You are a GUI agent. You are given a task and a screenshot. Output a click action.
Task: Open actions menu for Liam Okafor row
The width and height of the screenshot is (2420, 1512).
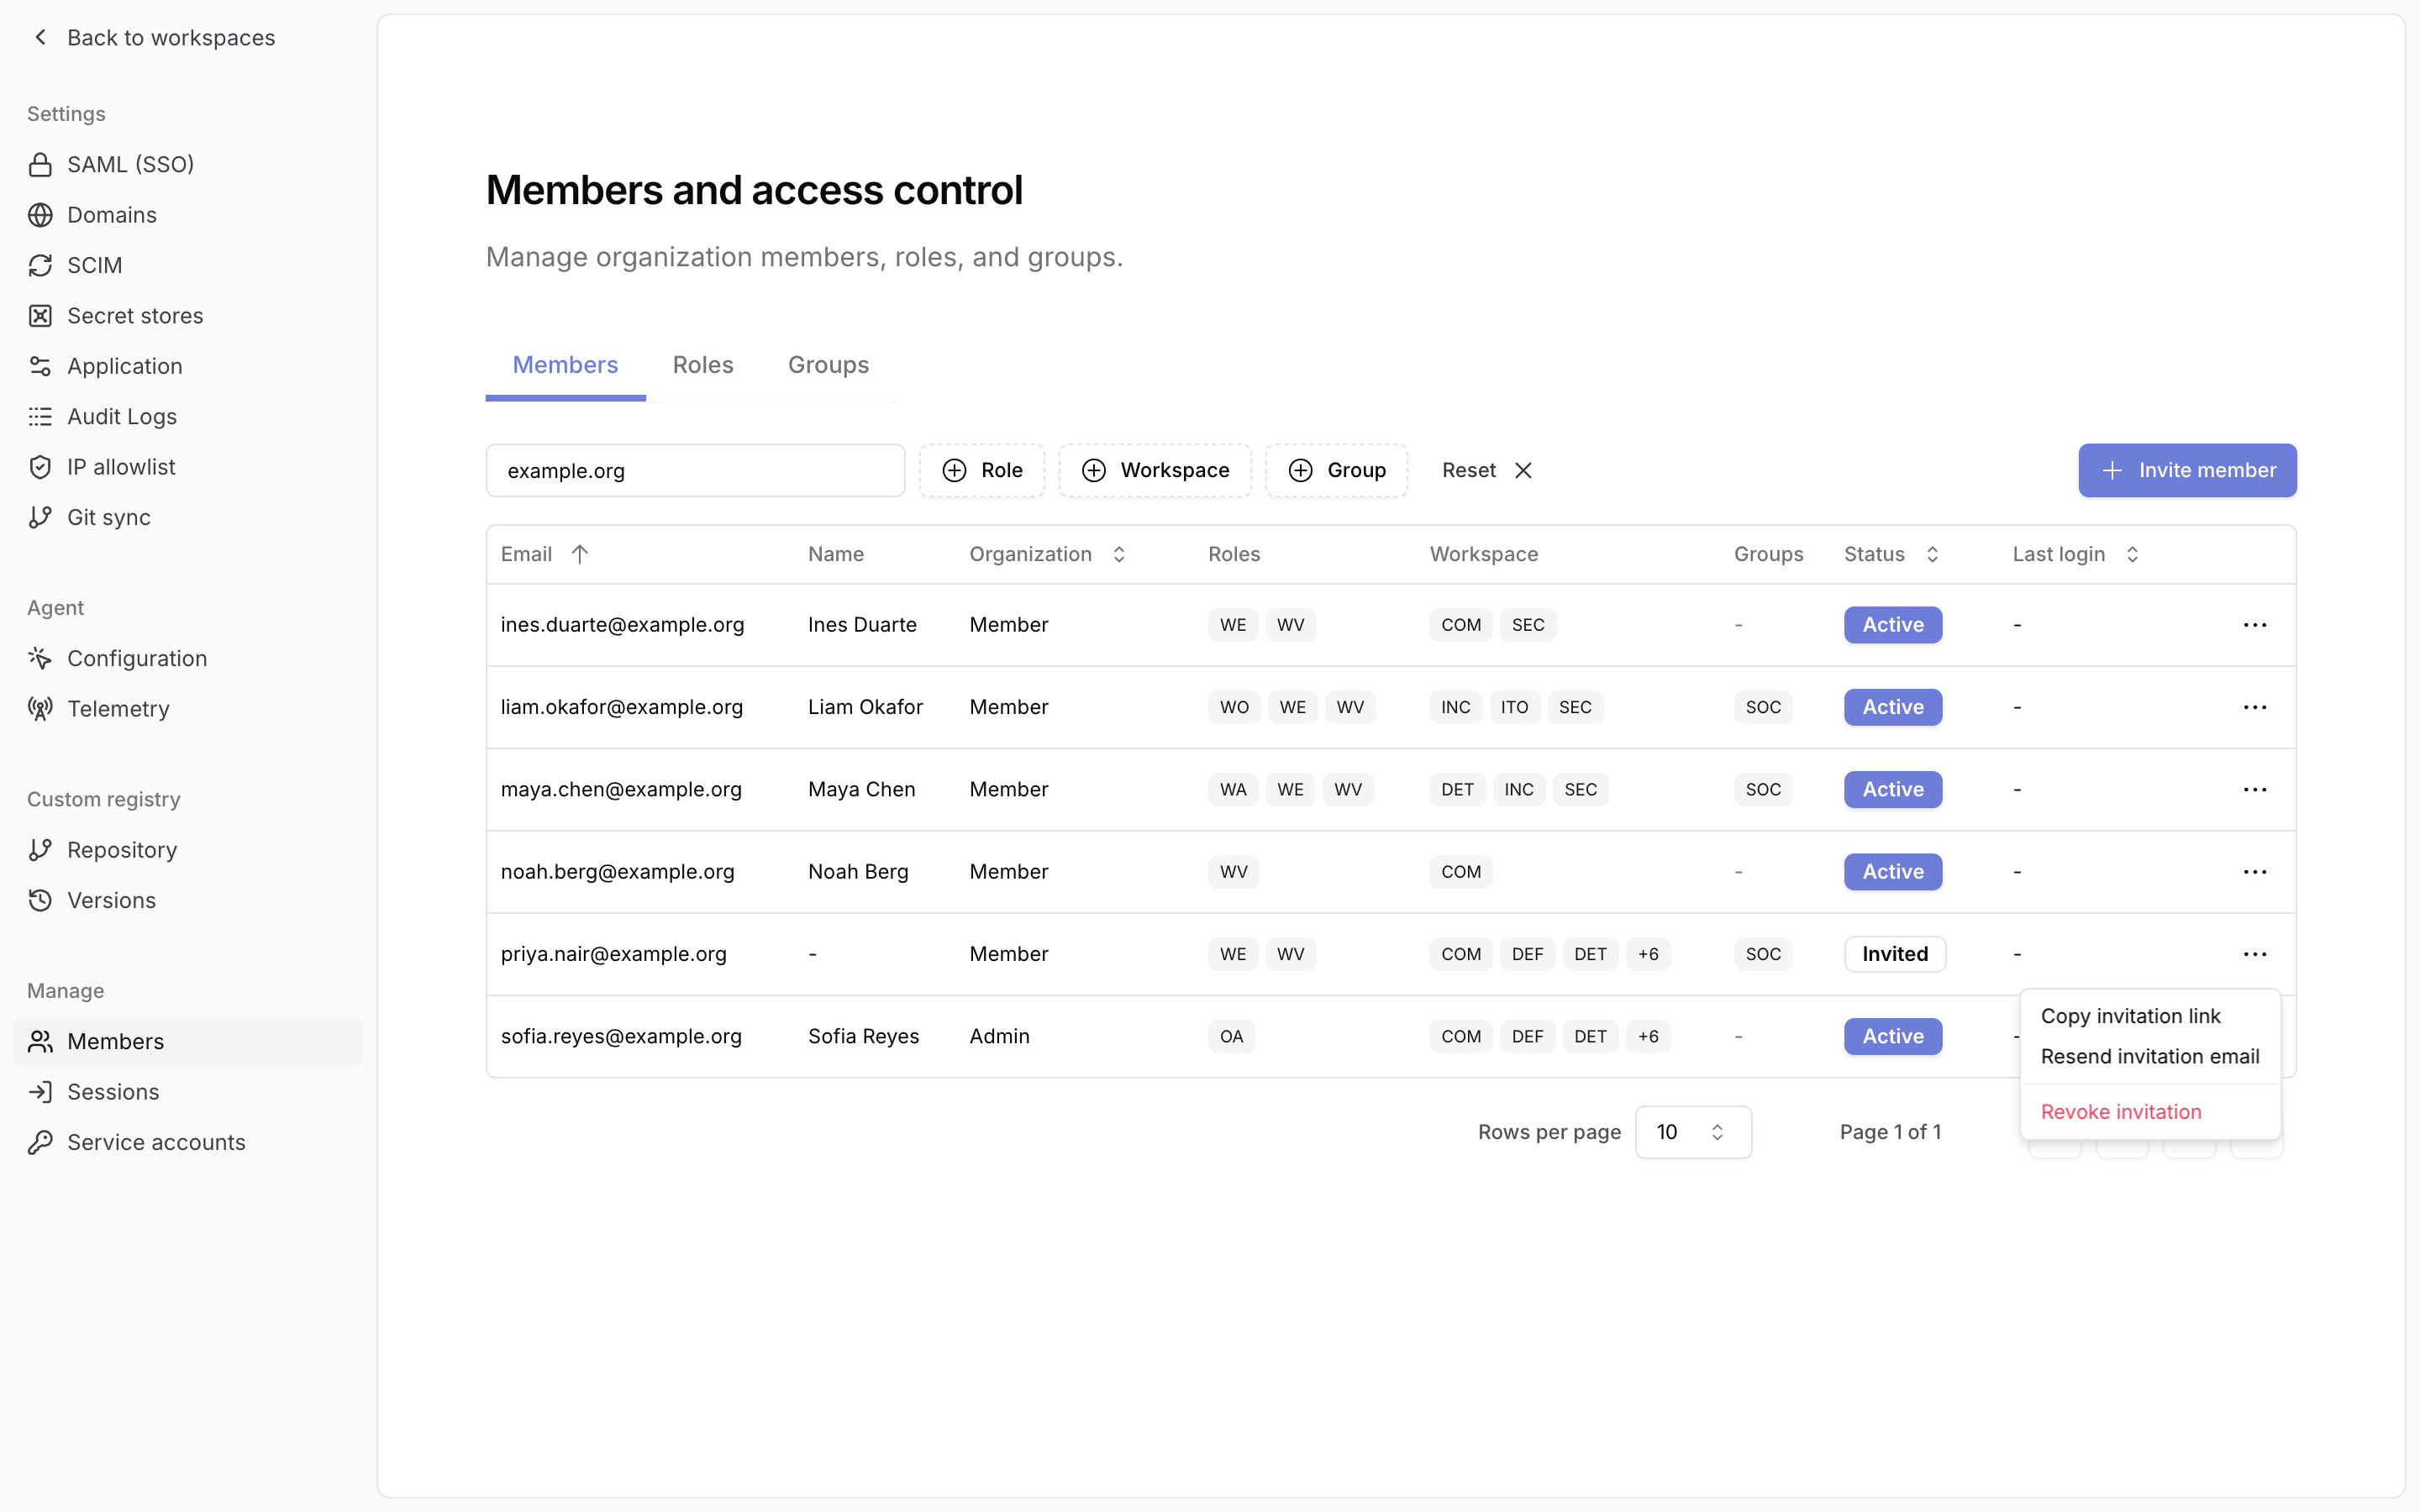pyautogui.click(x=2255, y=707)
